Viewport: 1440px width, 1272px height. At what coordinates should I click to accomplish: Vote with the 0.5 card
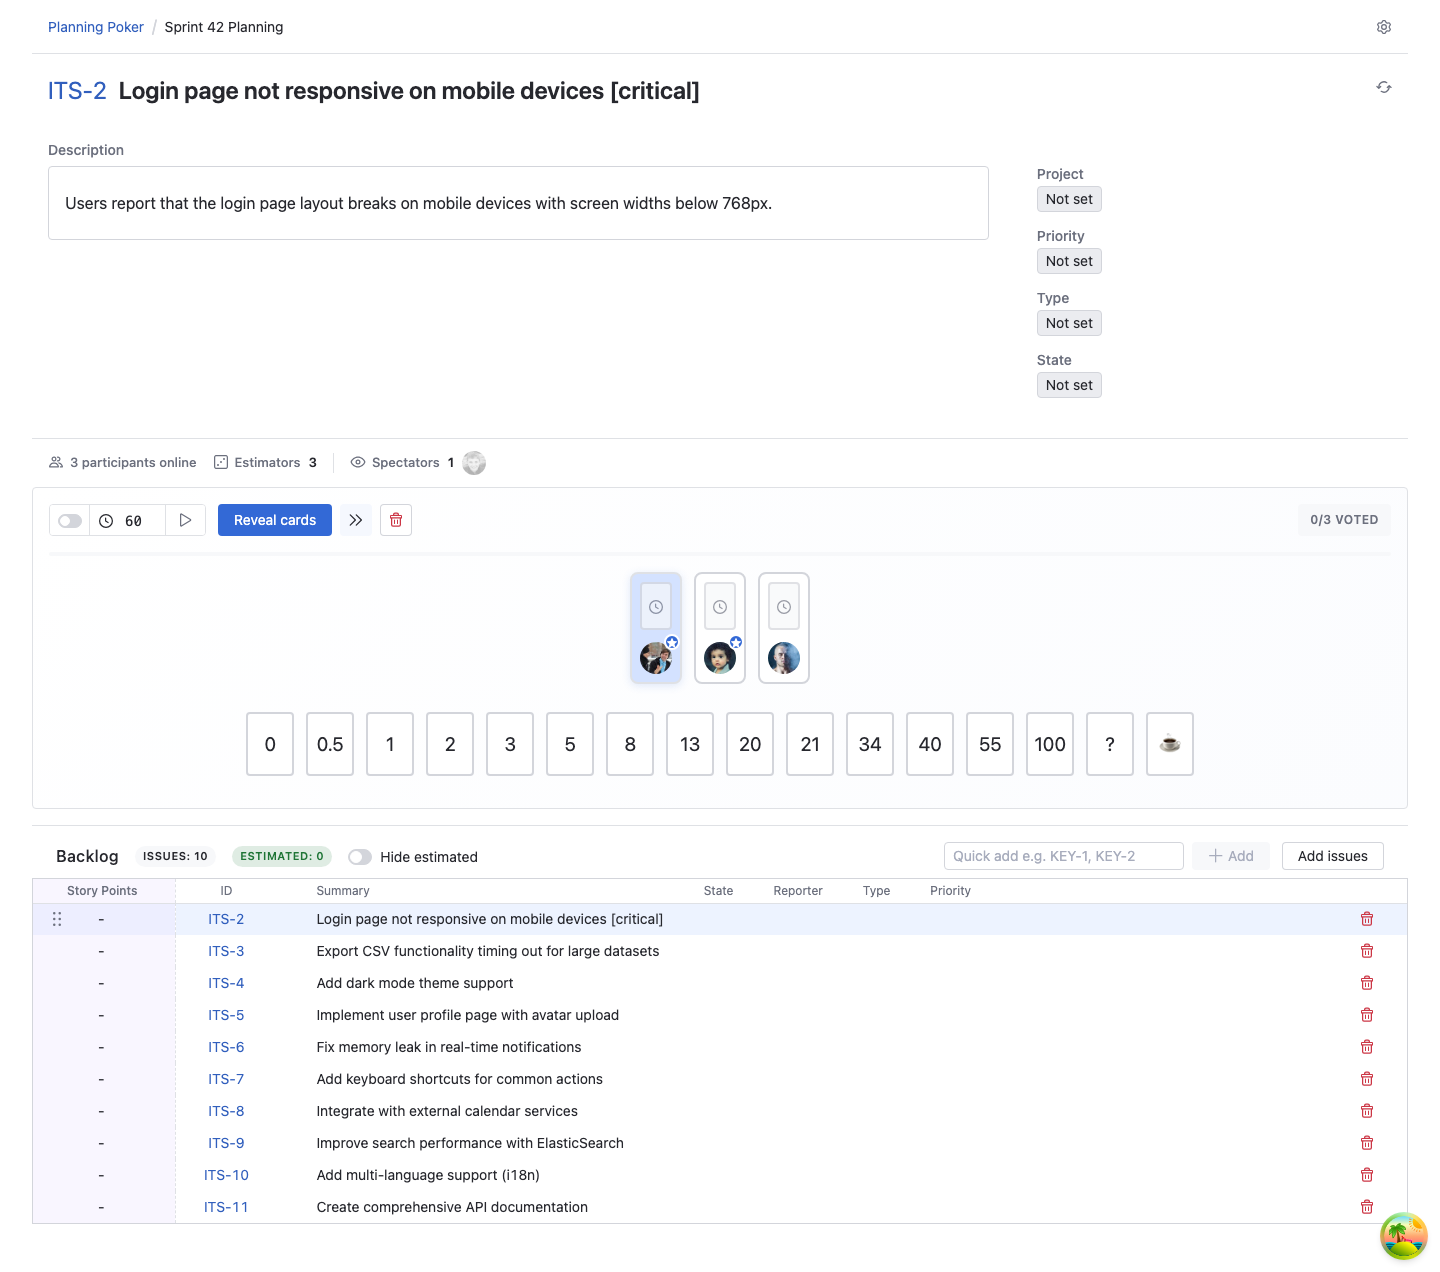(x=330, y=744)
